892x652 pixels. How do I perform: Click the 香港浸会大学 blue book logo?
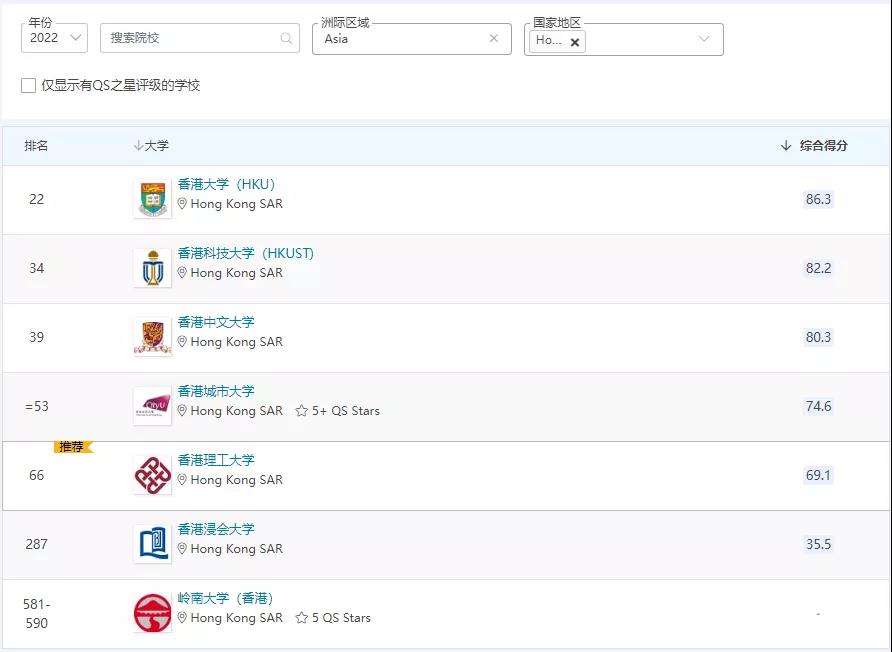coord(152,544)
